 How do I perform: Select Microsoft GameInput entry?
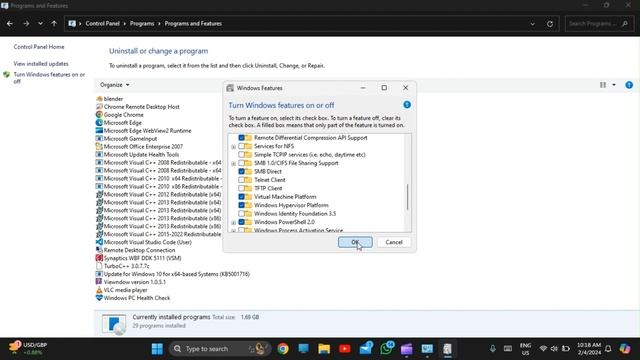coord(126,139)
